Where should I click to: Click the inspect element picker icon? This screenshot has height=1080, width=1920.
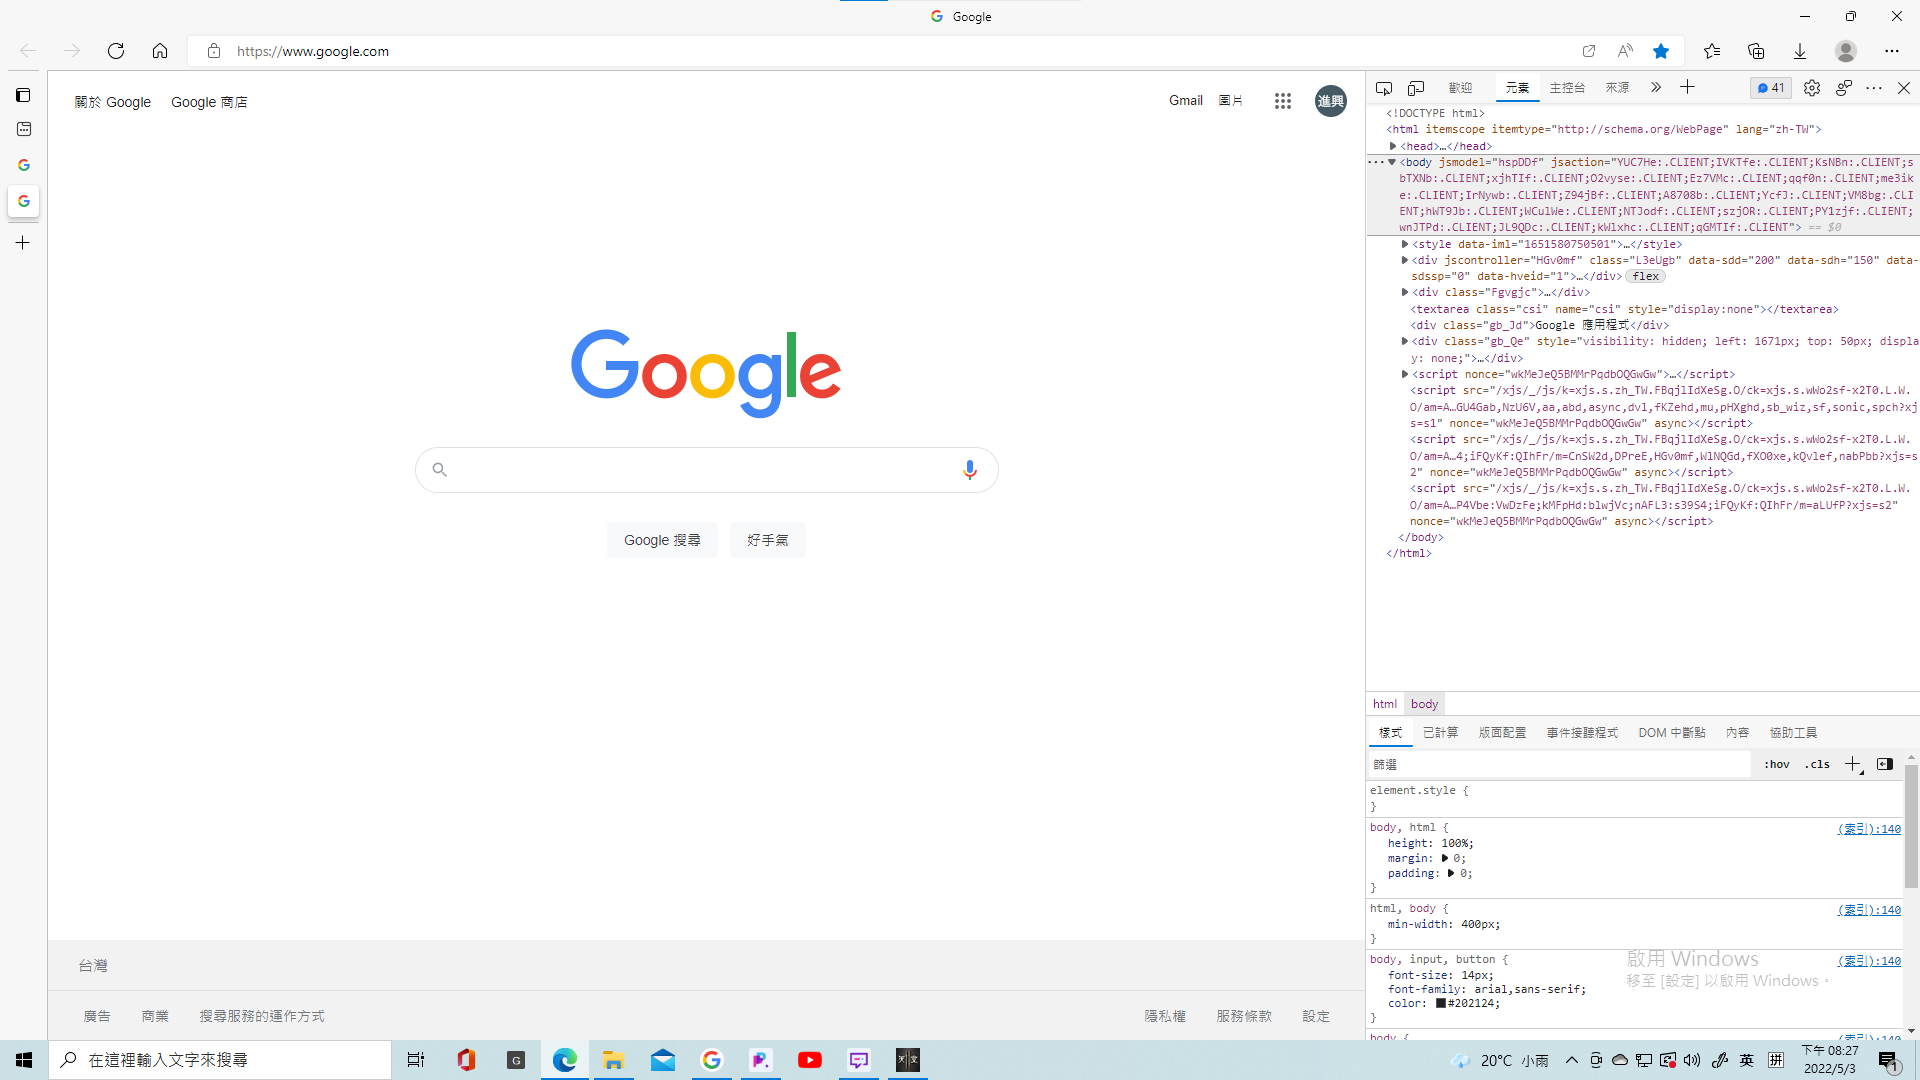pyautogui.click(x=1384, y=88)
